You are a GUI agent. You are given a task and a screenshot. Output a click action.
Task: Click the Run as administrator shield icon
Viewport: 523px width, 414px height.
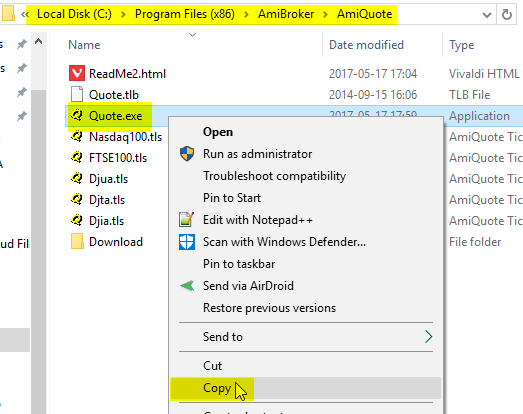coord(187,154)
